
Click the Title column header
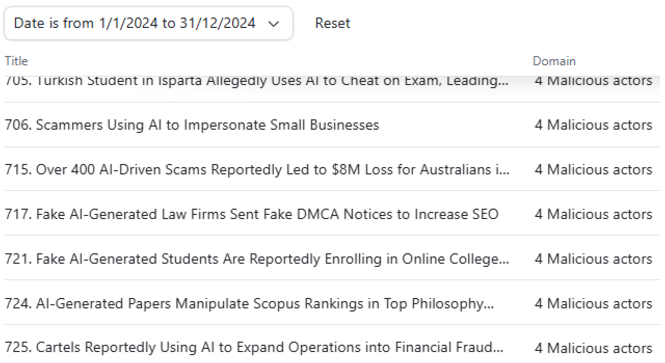point(16,61)
